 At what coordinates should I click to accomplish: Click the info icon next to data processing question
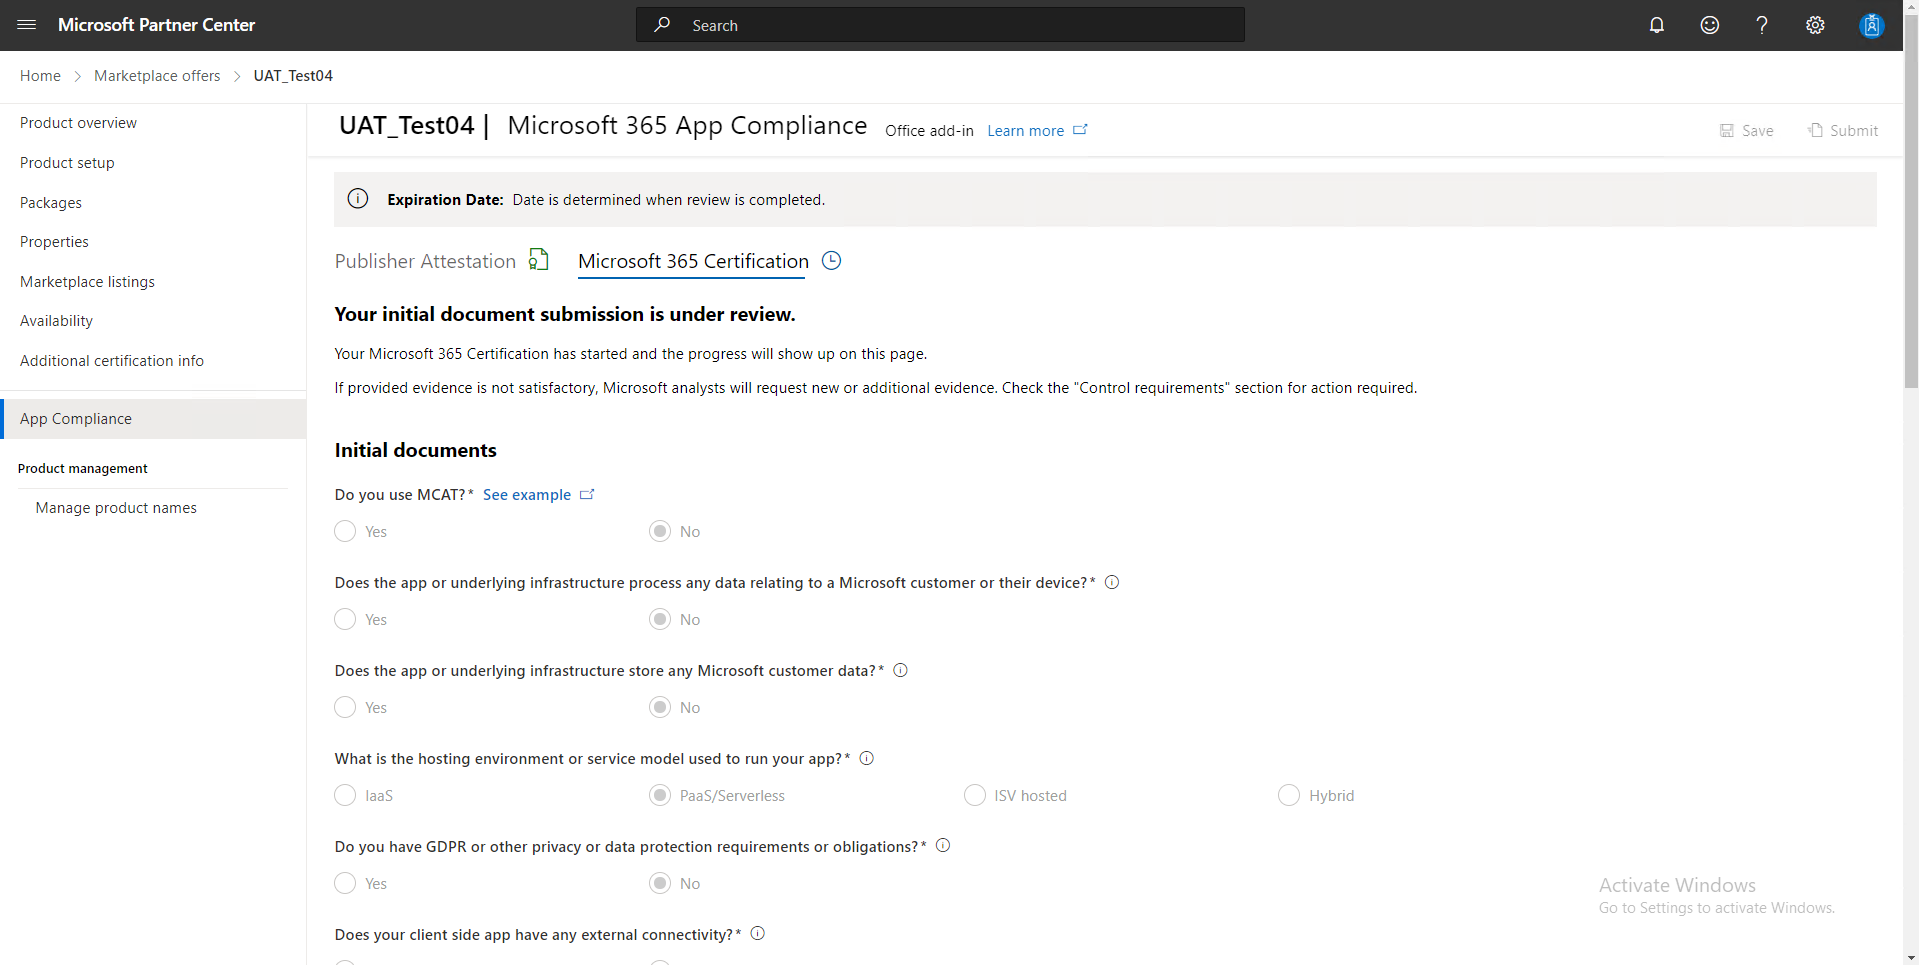click(x=1112, y=582)
